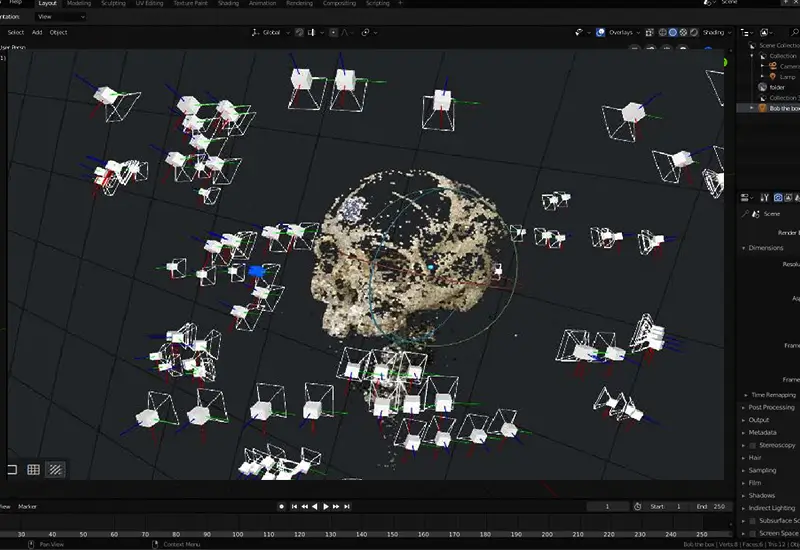Screen dimensions: 800x550
Task: Open the Object menu in viewport header
Action: pyautogui.click(x=59, y=32)
